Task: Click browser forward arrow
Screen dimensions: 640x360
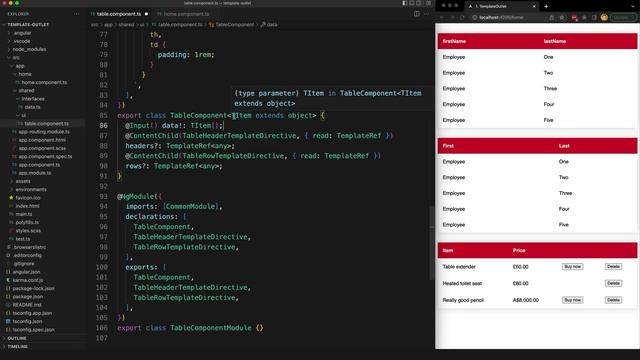Action: tap(452, 18)
